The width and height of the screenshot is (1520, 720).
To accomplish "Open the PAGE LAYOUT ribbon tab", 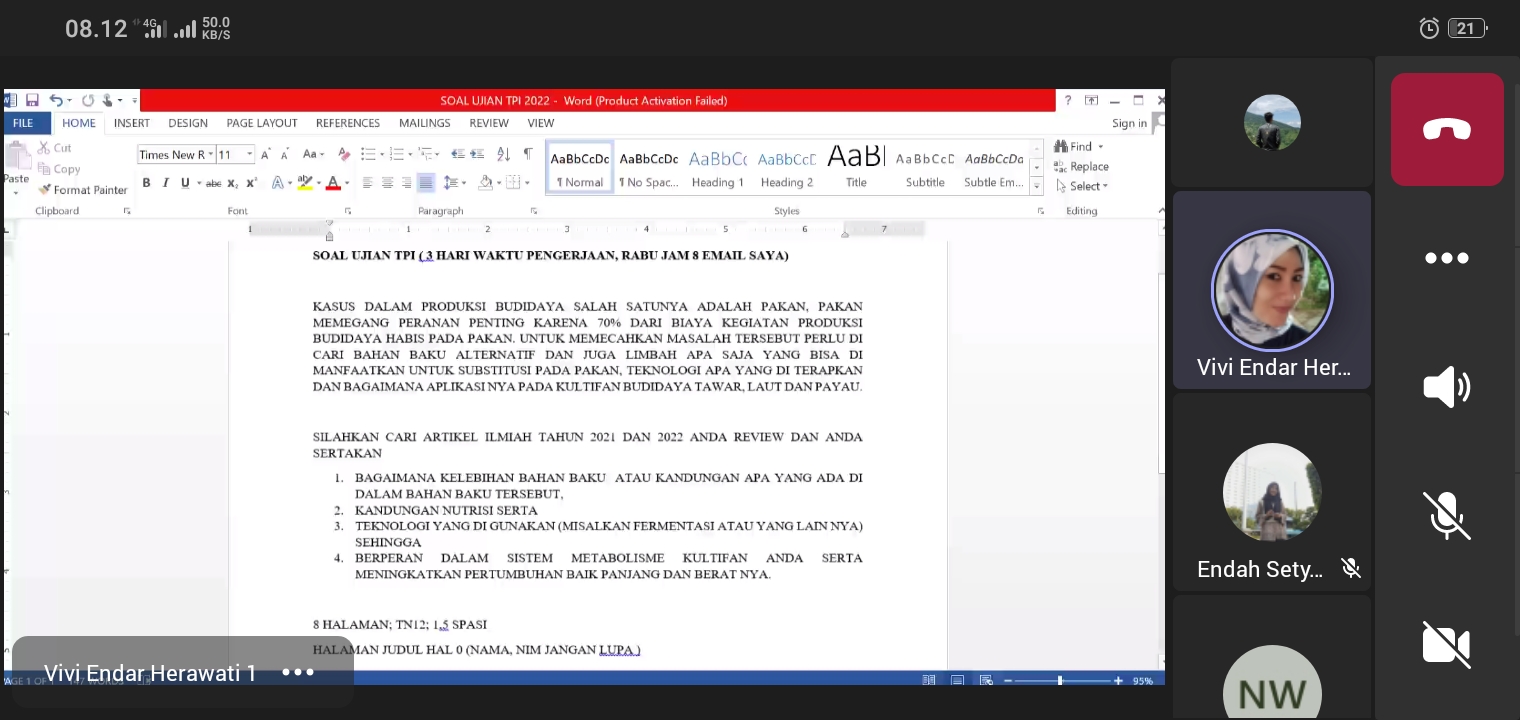I will click(x=262, y=123).
